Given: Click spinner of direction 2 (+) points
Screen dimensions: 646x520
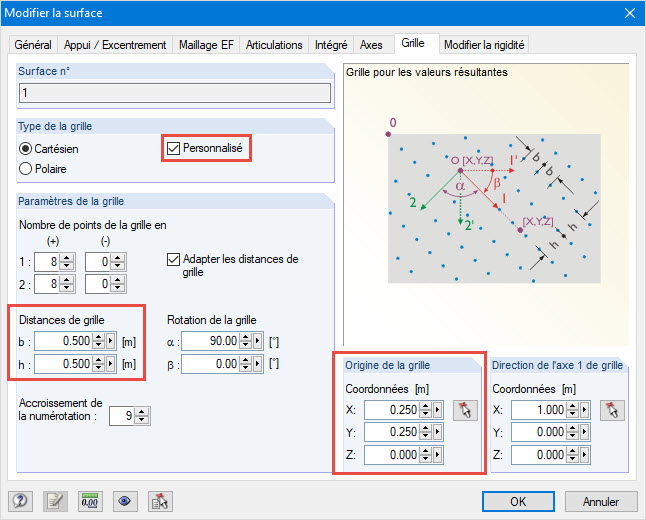Looking at the screenshot, I should [66, 284].
